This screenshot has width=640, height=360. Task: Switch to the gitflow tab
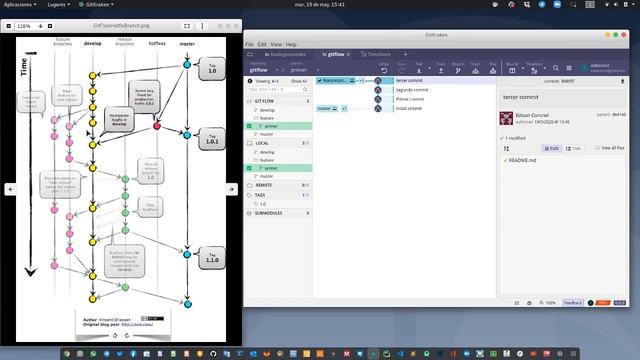click(x=336, y=54)
